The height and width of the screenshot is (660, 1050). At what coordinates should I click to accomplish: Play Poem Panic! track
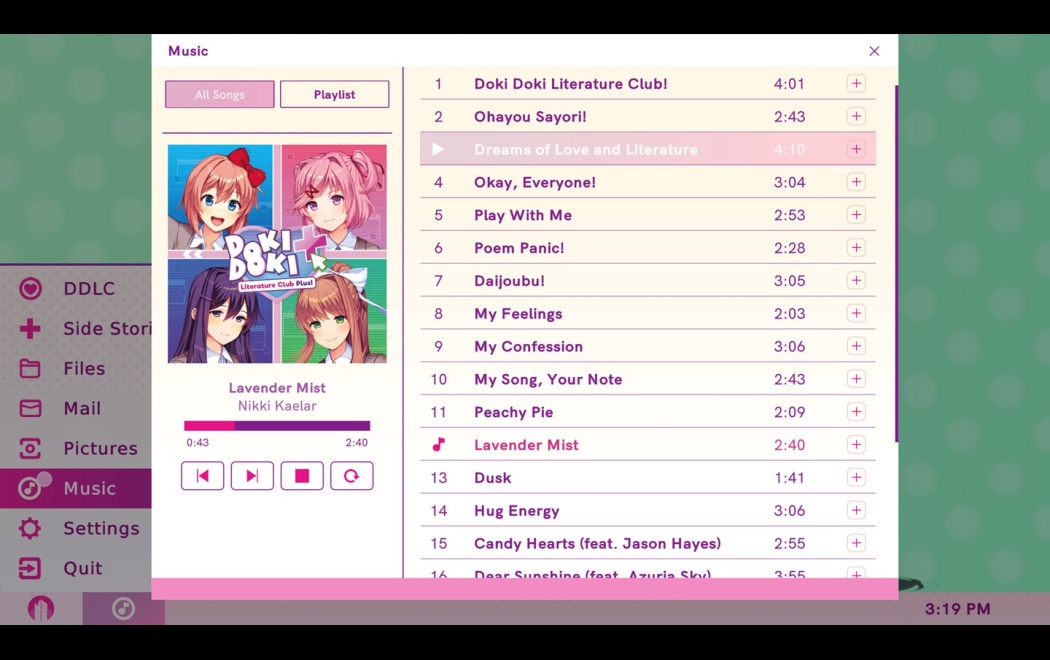click(648, 248)
